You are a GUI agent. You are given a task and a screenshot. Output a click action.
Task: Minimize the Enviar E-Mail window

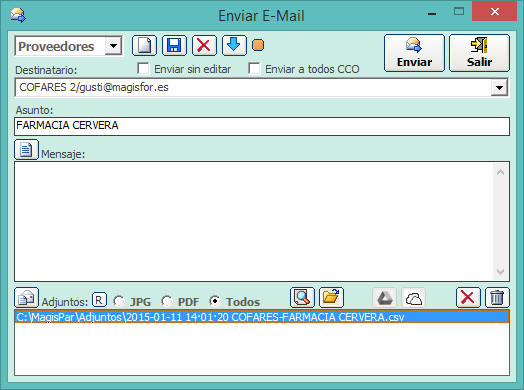(x=432, y=14)
